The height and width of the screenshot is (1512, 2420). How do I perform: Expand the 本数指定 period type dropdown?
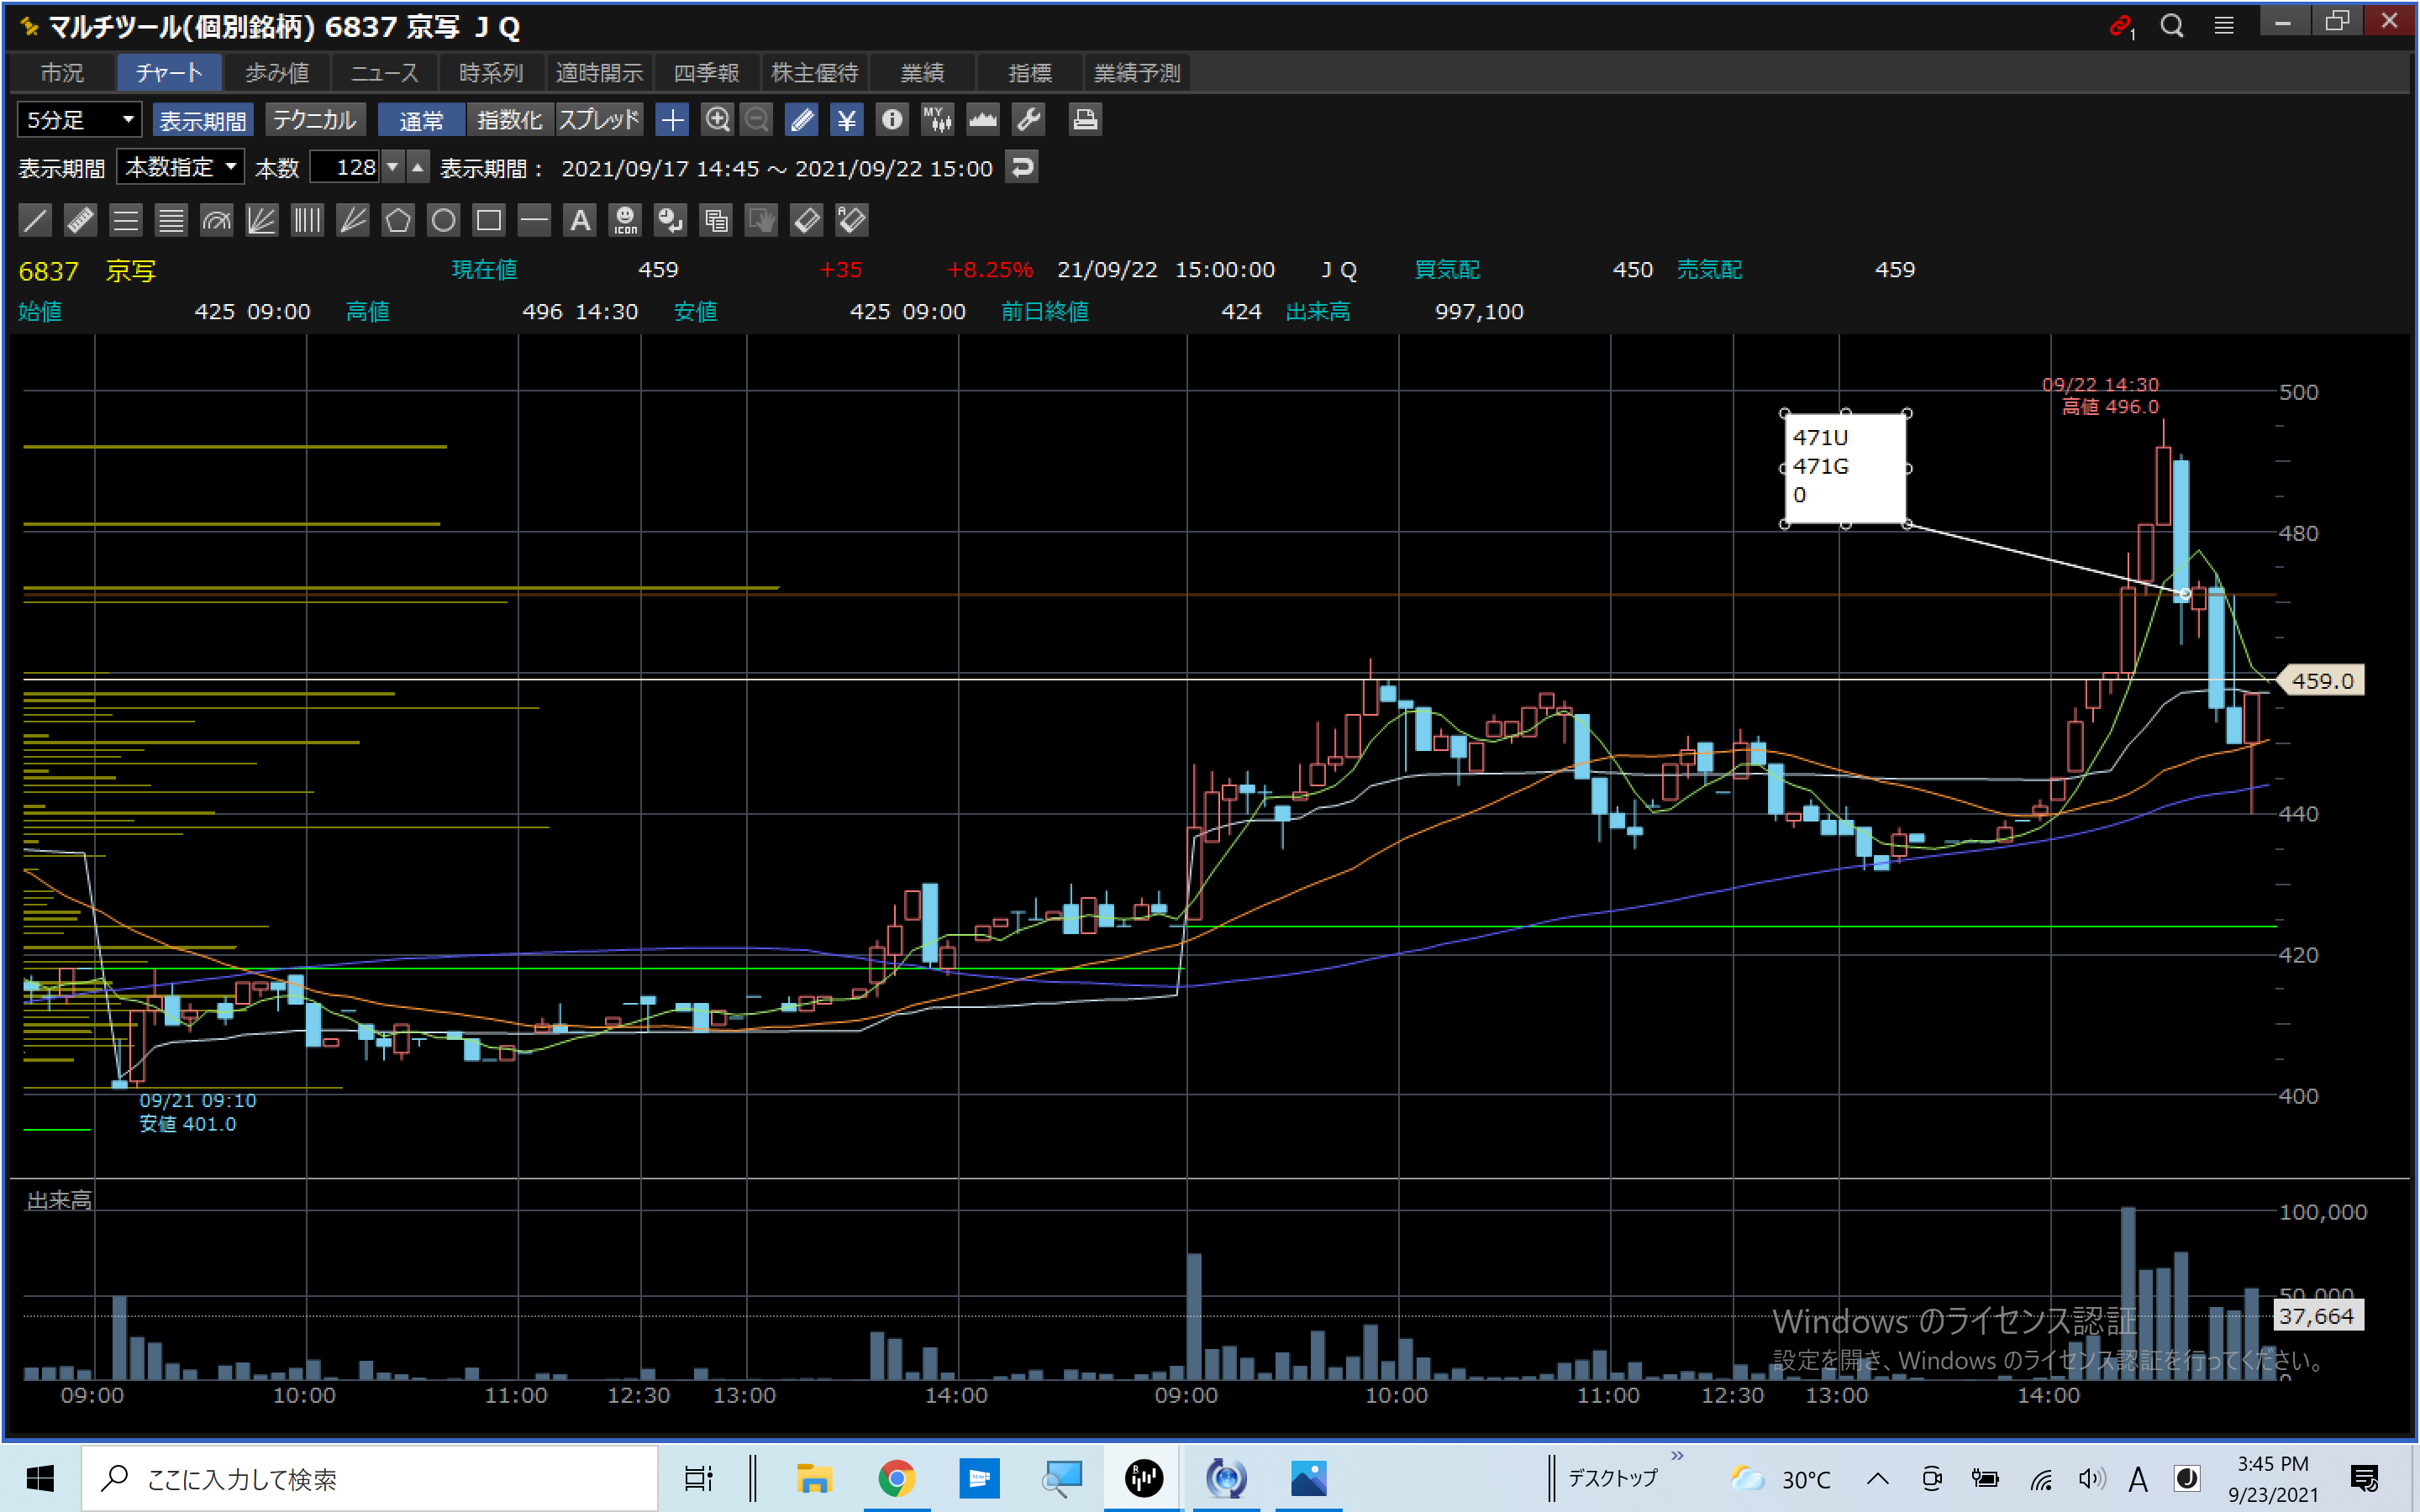pos(181,167)
